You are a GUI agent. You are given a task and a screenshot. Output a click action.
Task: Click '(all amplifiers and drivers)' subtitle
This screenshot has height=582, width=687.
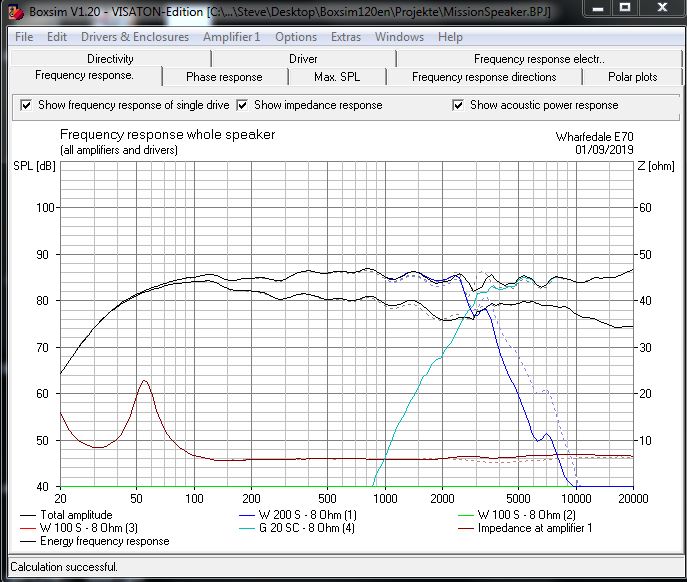click(x=119, y=150)
